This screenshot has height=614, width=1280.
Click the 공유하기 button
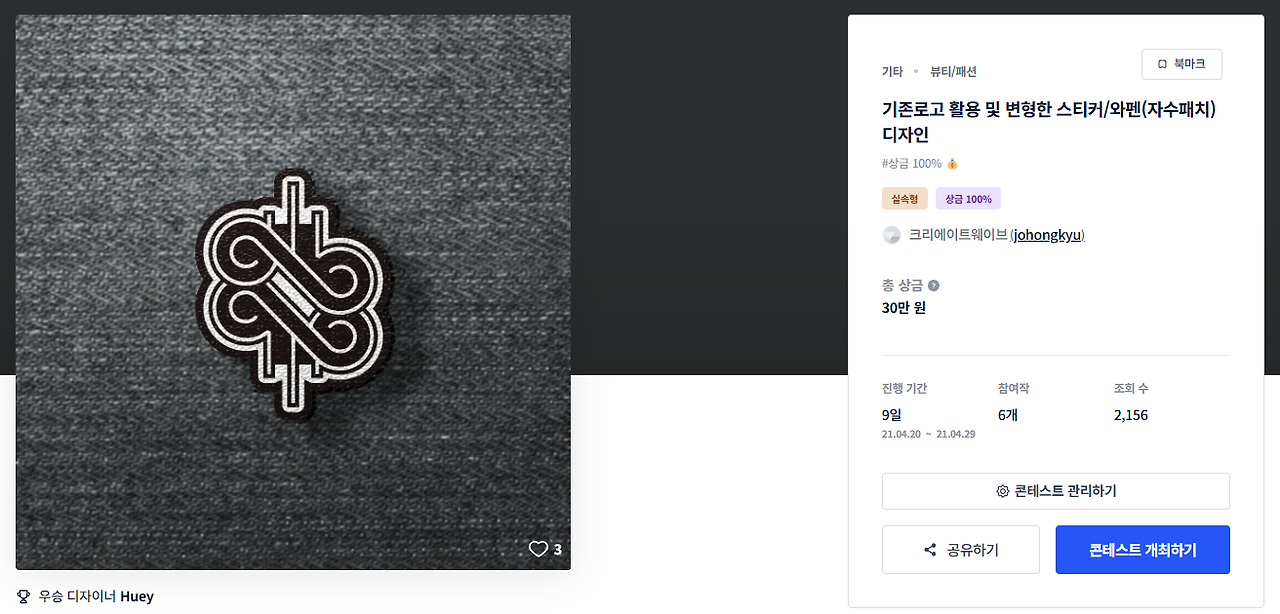960,550
